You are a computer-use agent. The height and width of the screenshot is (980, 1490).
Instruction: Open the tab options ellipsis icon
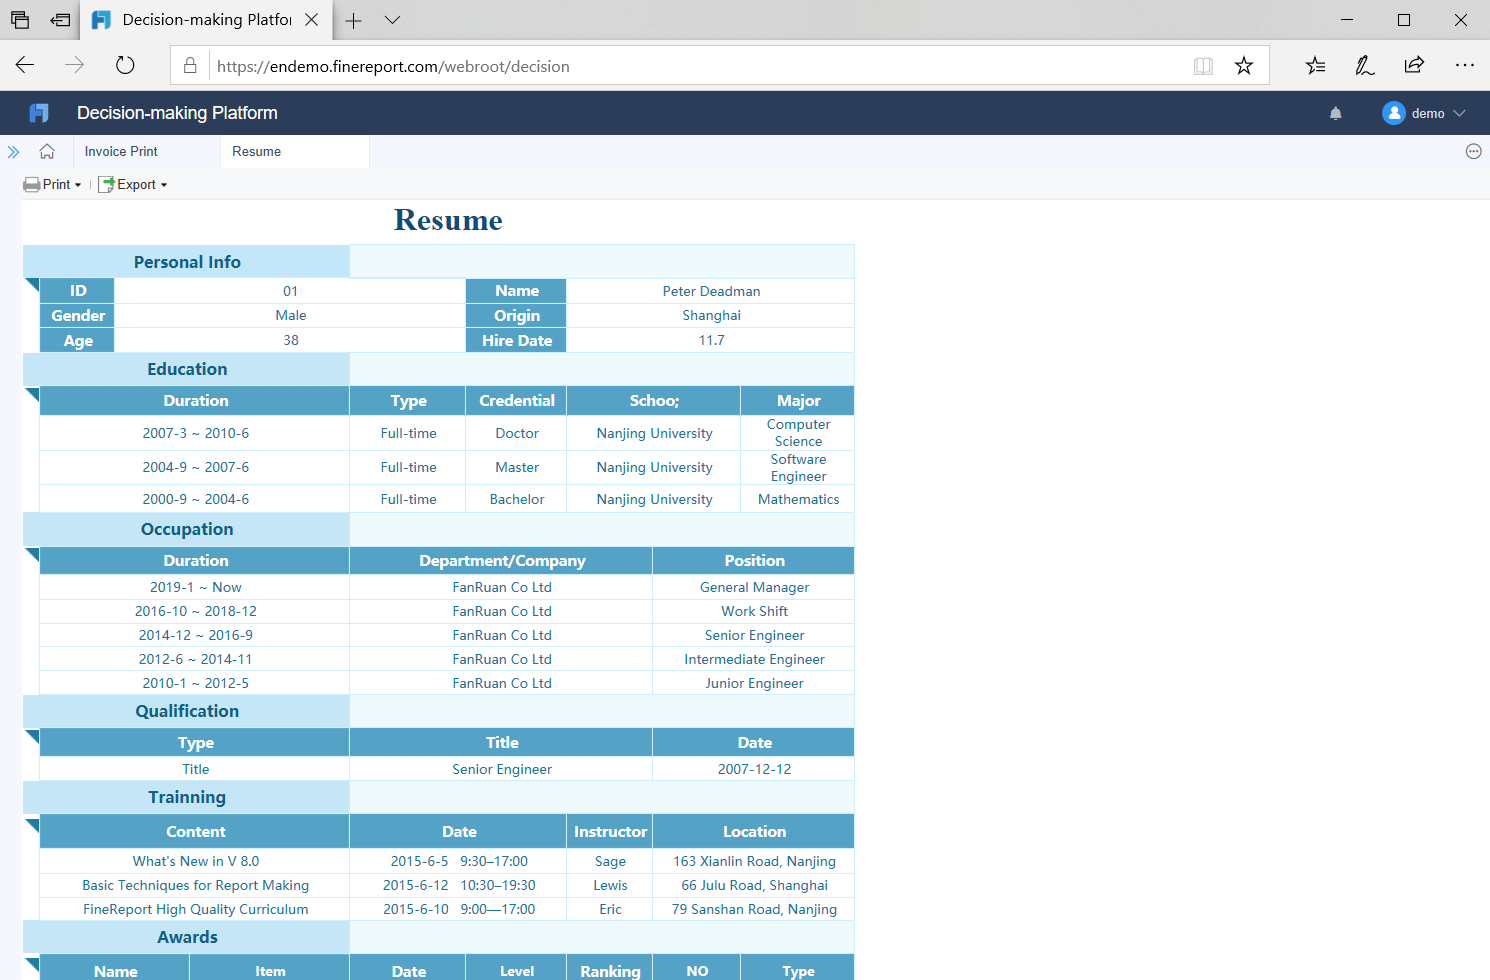pos(1473,152)
